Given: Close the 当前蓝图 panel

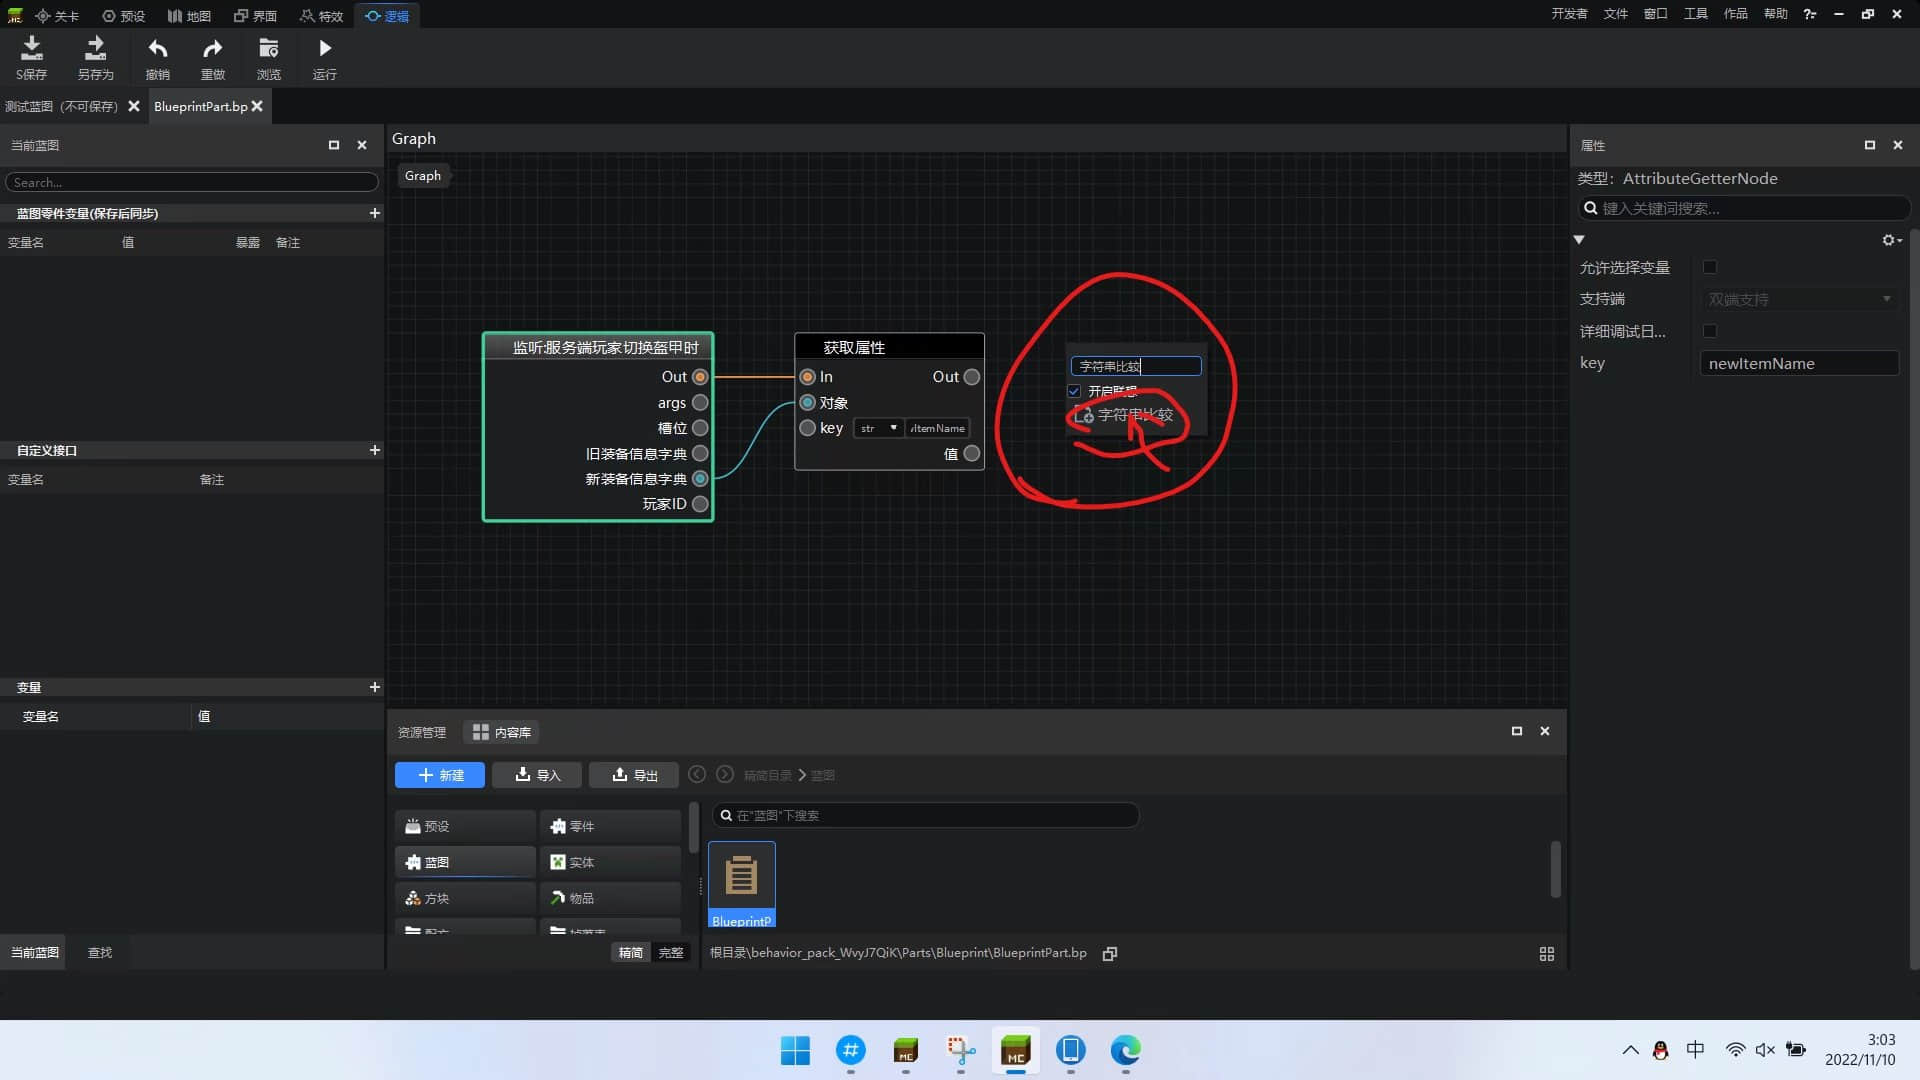Looking at the screenshot, I should tap(362, 145).
